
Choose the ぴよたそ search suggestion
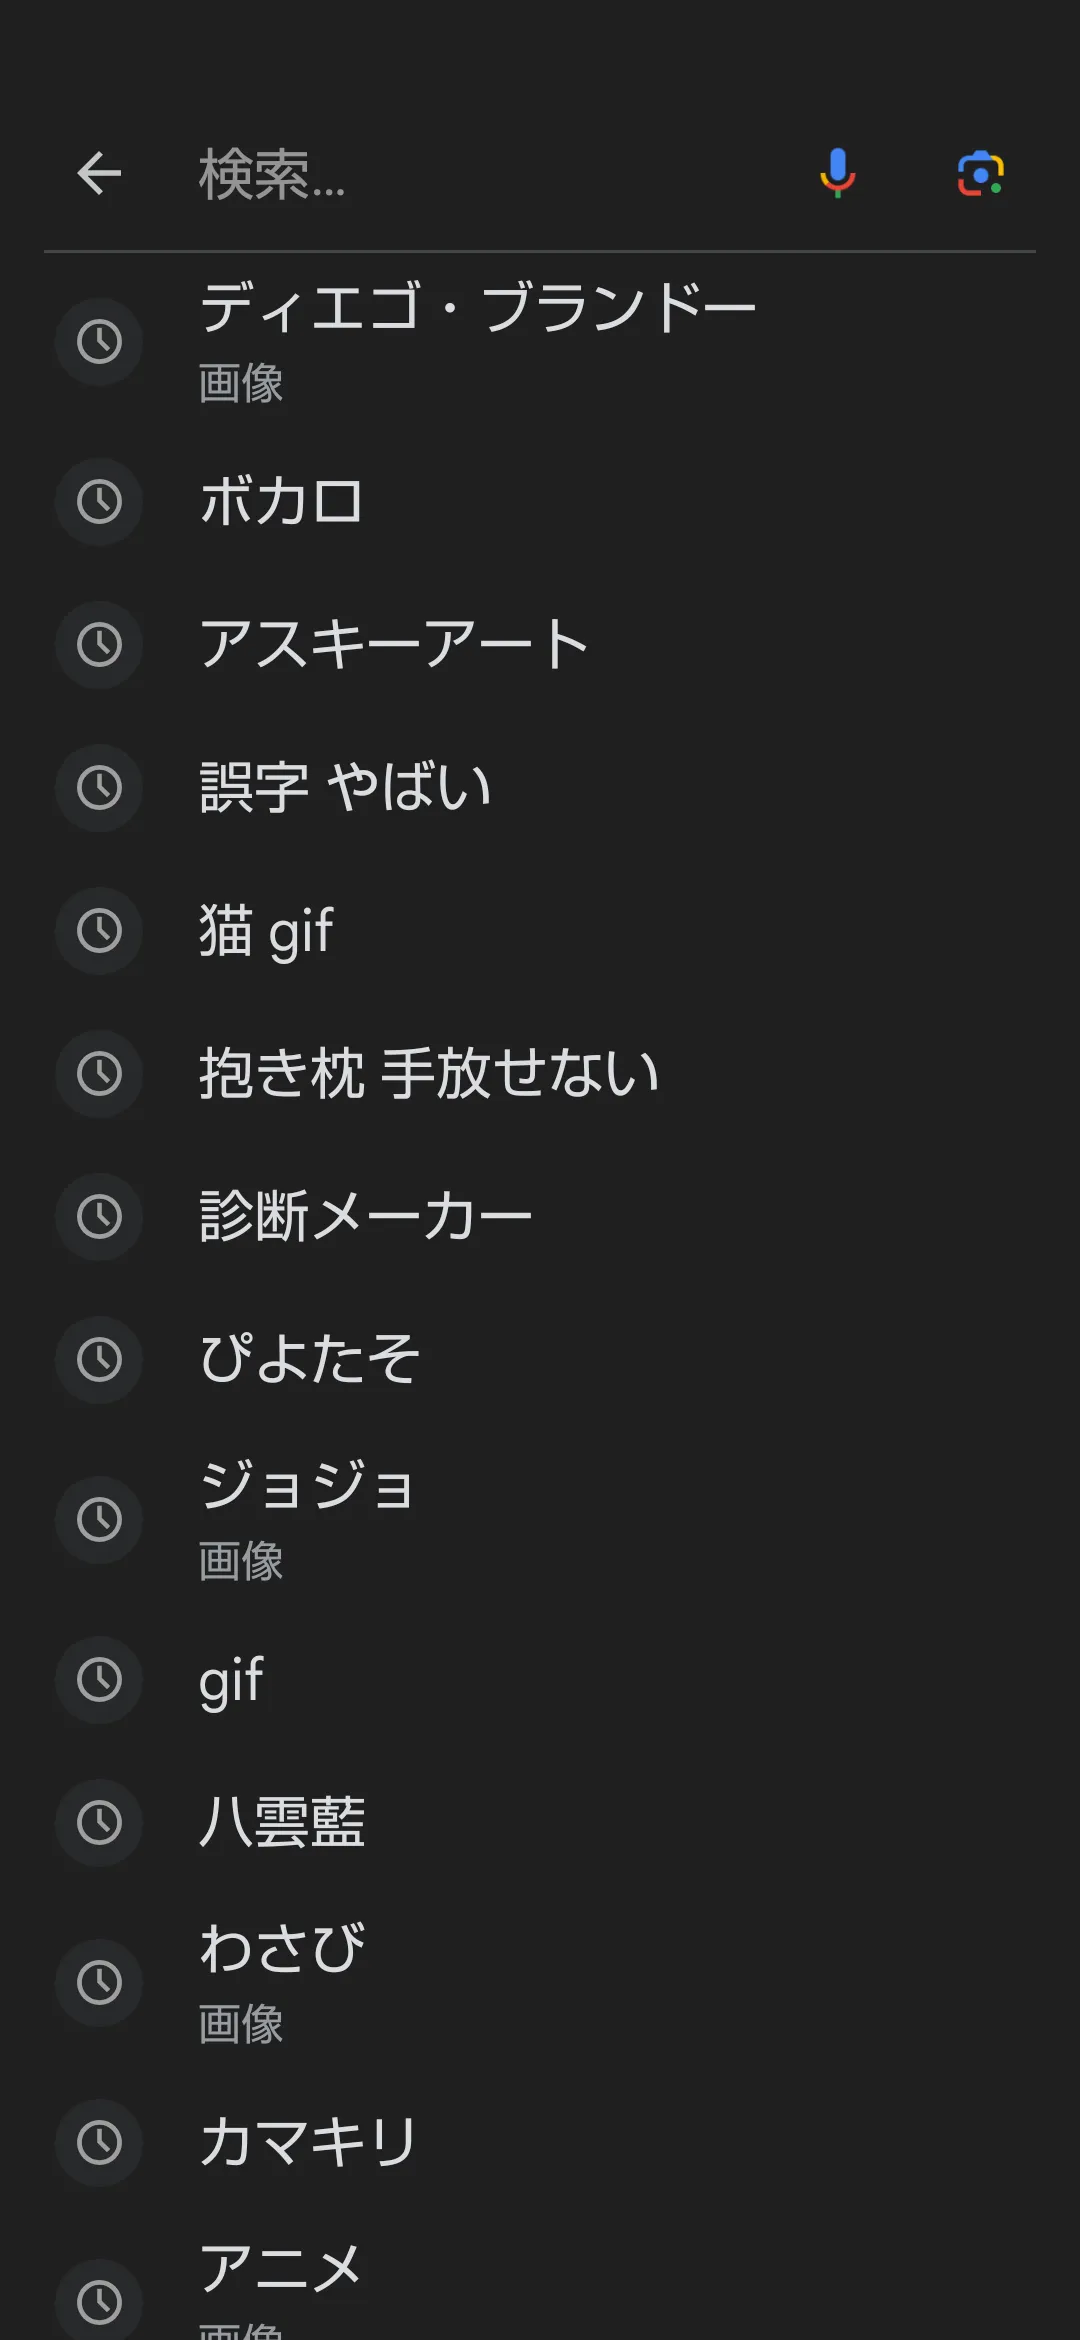click(x=310, y=1359)
